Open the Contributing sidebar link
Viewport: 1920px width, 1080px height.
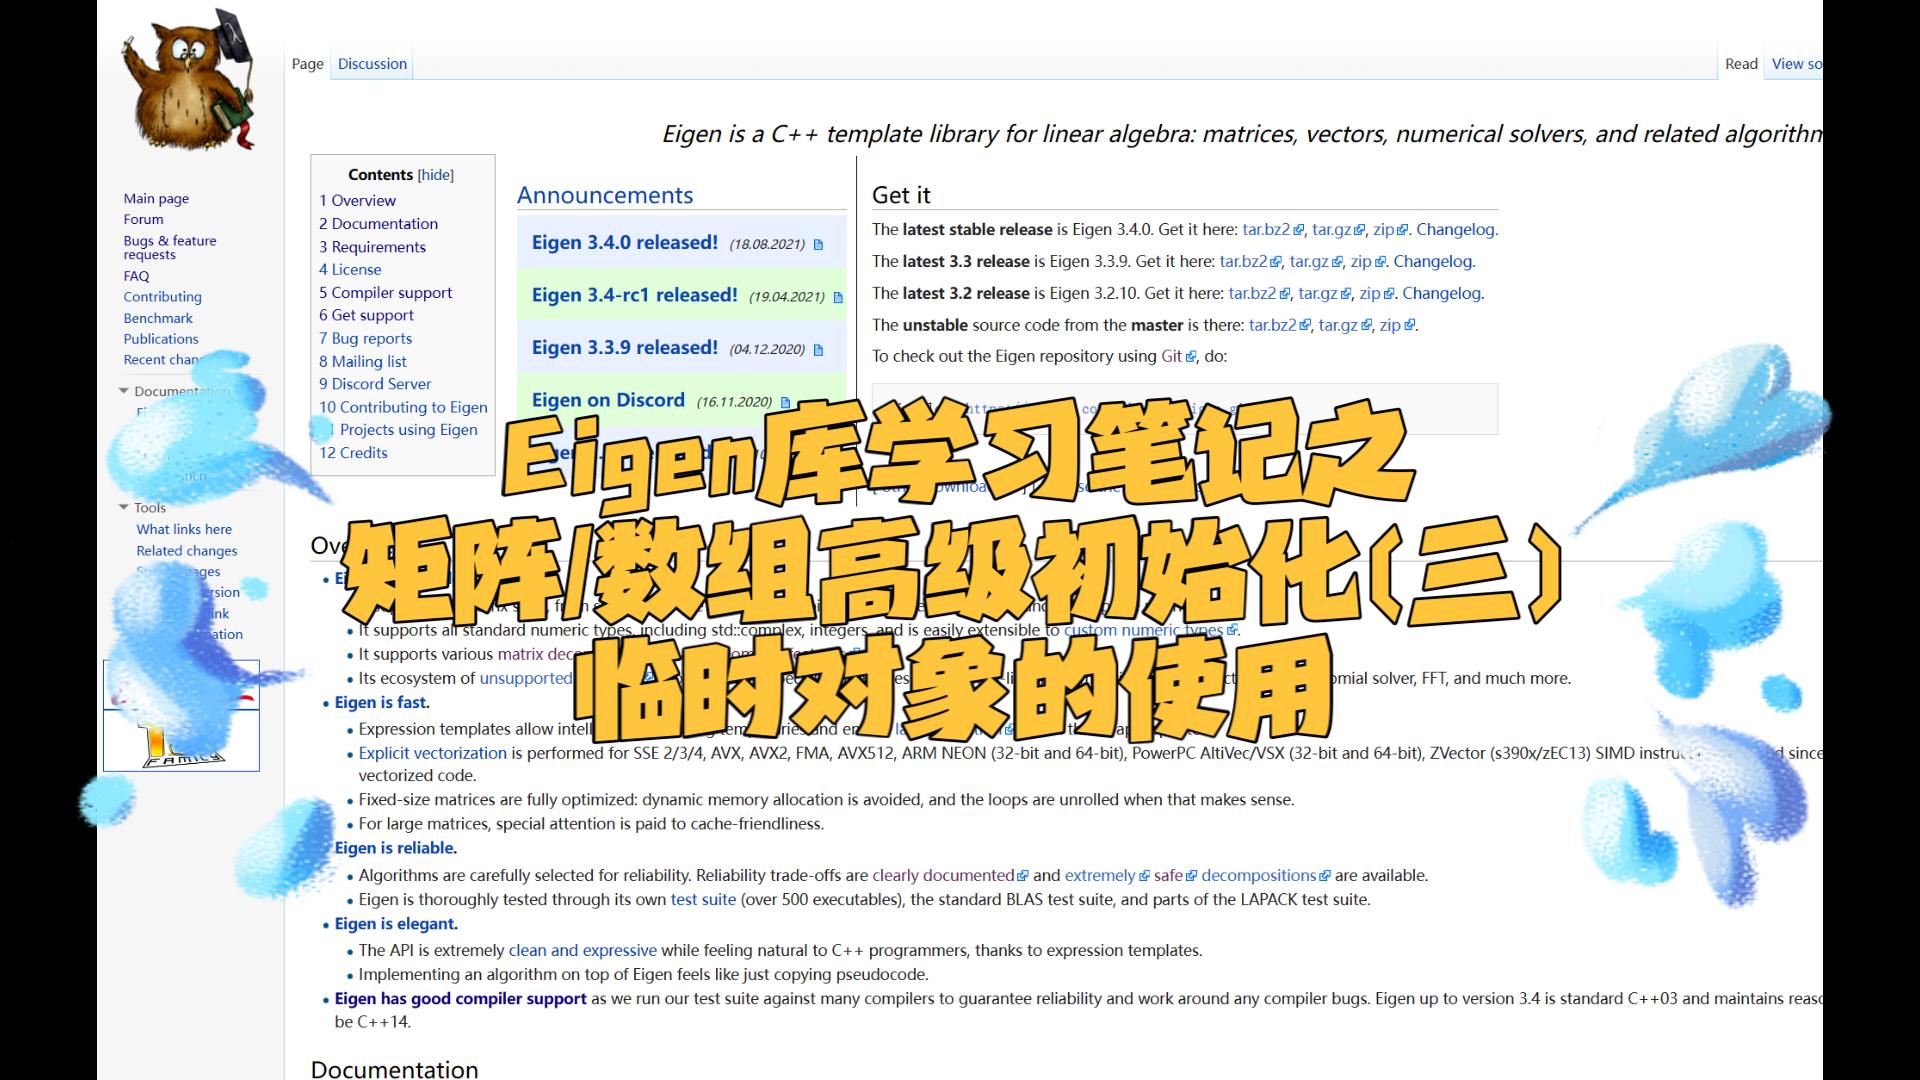(x=162, y=297)
